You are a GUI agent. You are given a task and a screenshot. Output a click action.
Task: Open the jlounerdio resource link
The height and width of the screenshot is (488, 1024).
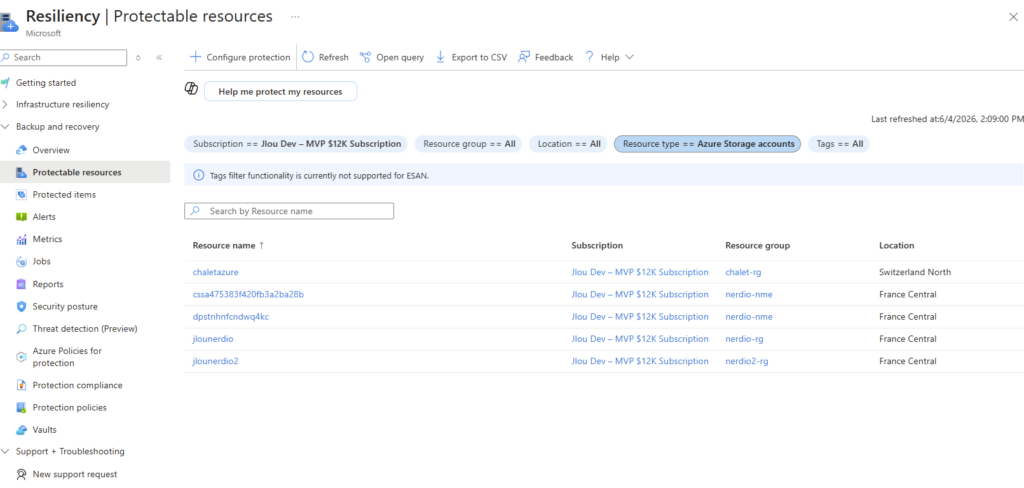tap(213, 339)
